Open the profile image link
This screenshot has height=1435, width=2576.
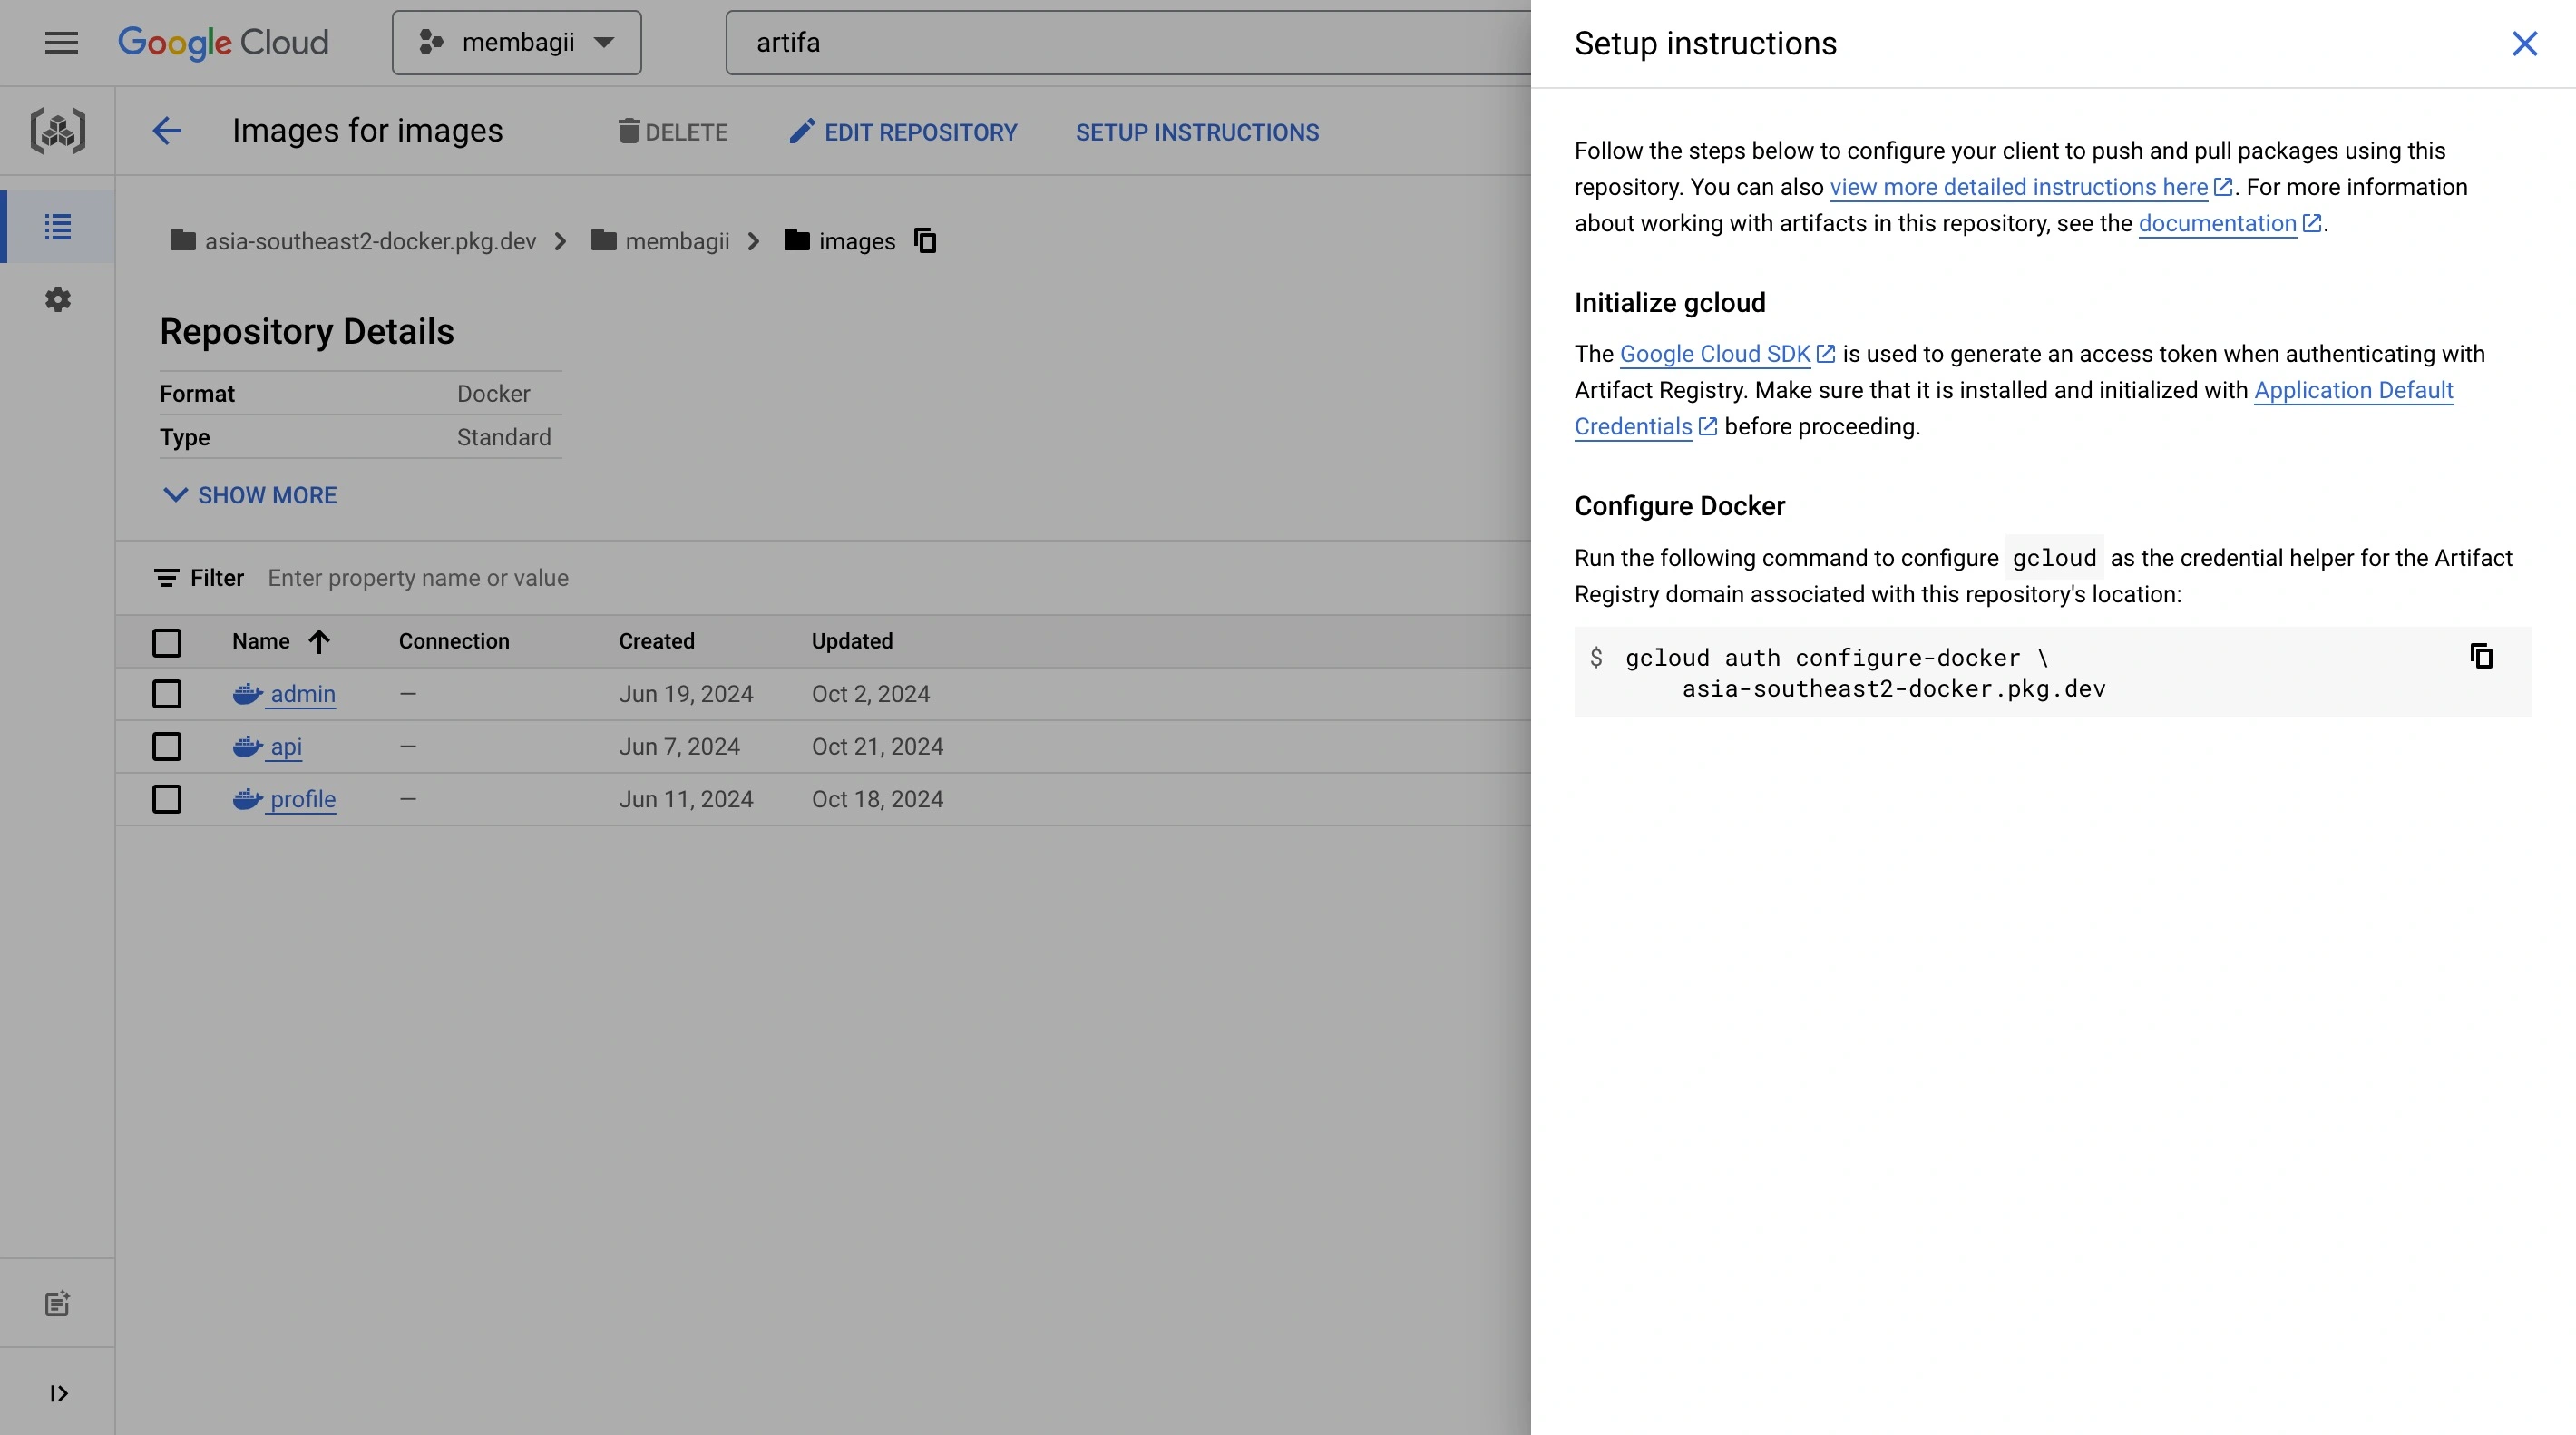[x=303, y=799]
